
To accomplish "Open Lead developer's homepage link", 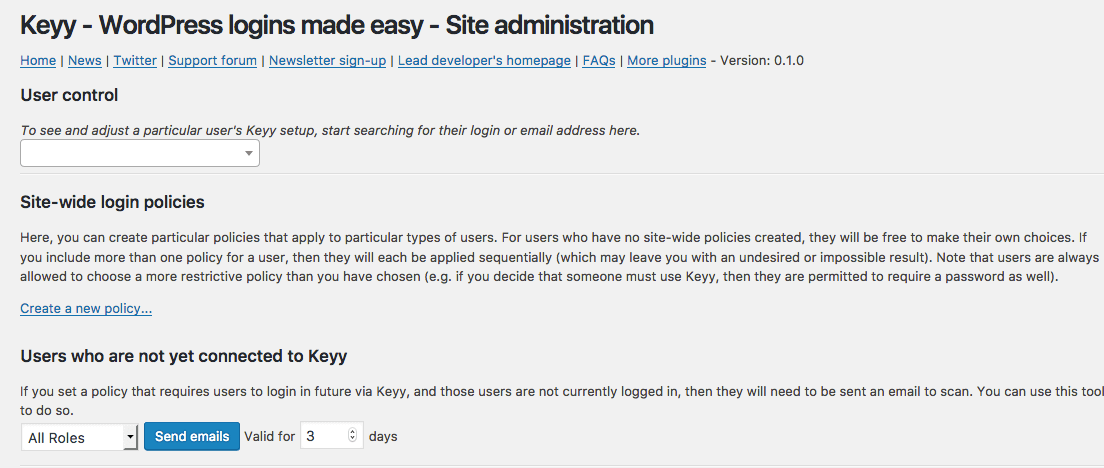I will 484,61.
